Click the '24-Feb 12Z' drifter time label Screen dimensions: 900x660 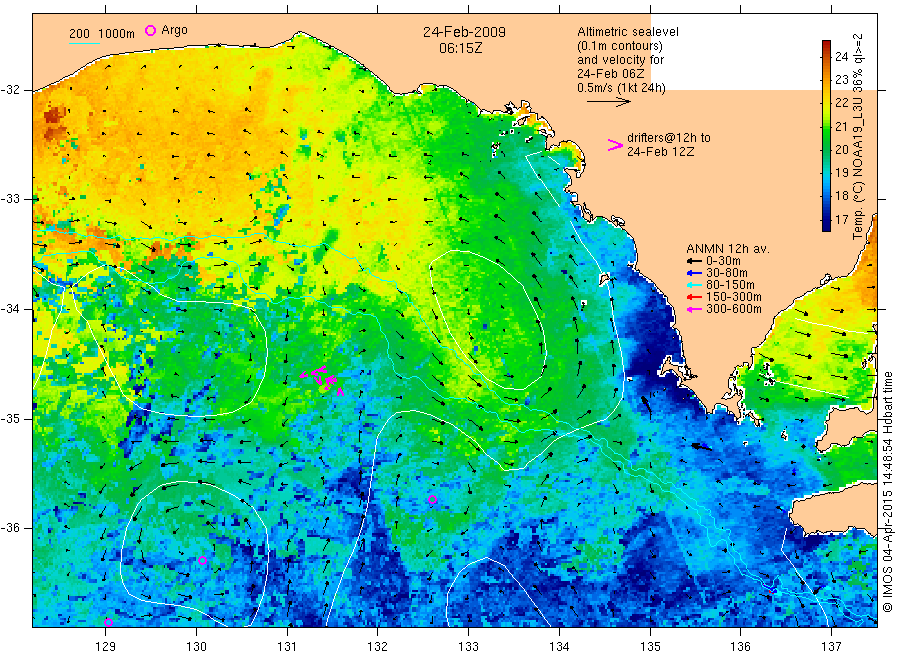tap(661, 152)
